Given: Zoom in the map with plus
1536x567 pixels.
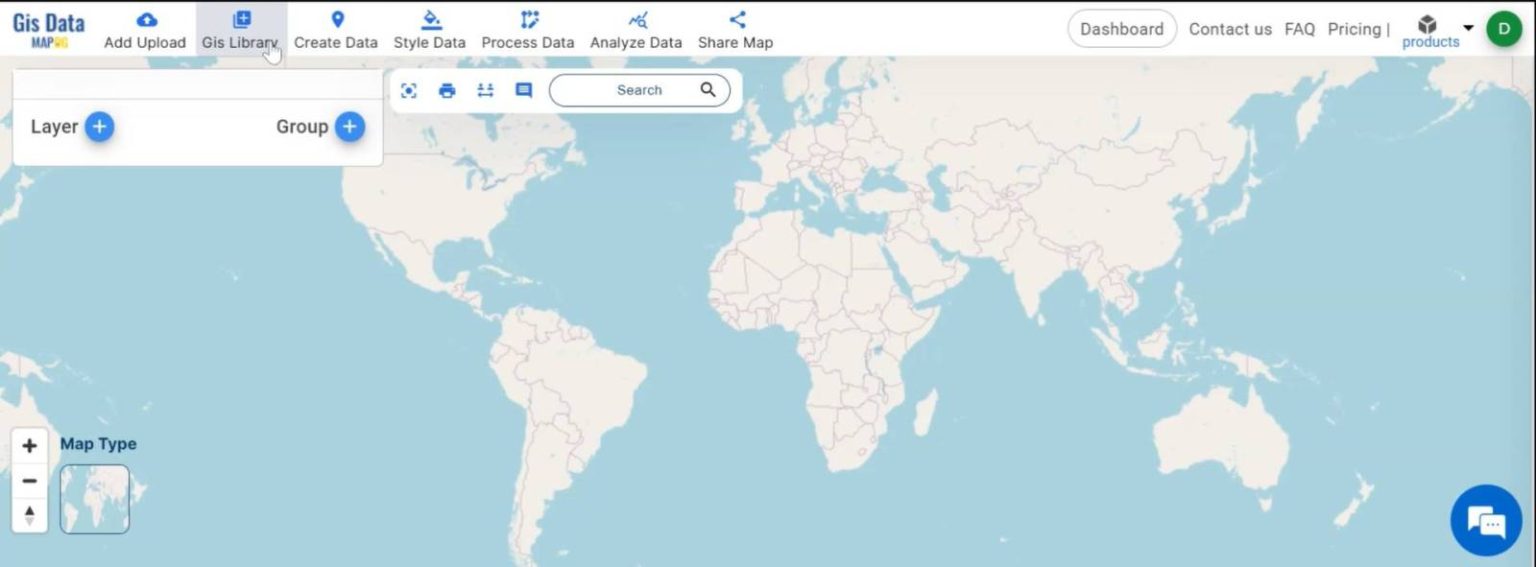Looking at the screenshot, I should coord(30,446).
